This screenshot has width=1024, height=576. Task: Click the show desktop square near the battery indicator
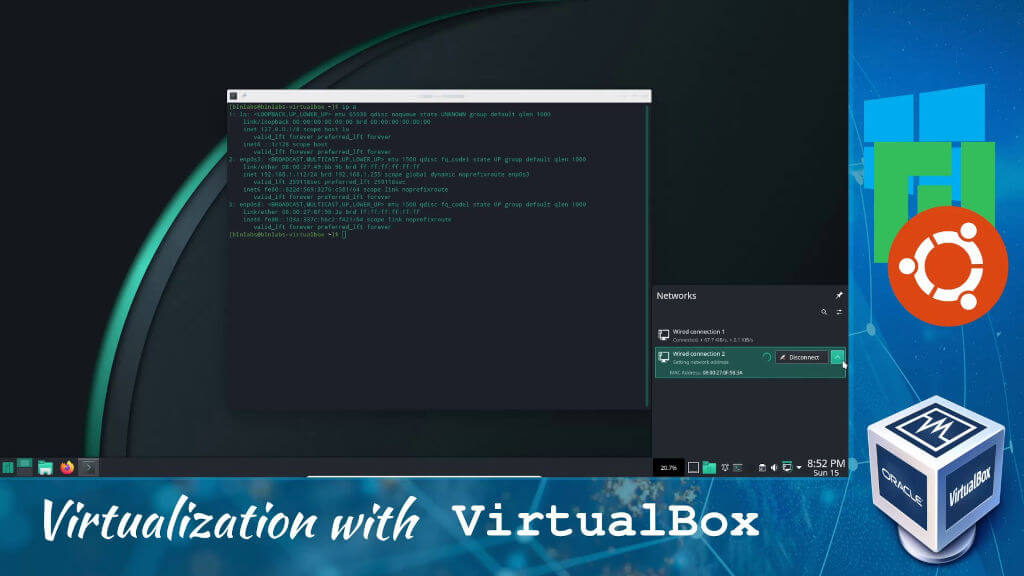(692, 466)
